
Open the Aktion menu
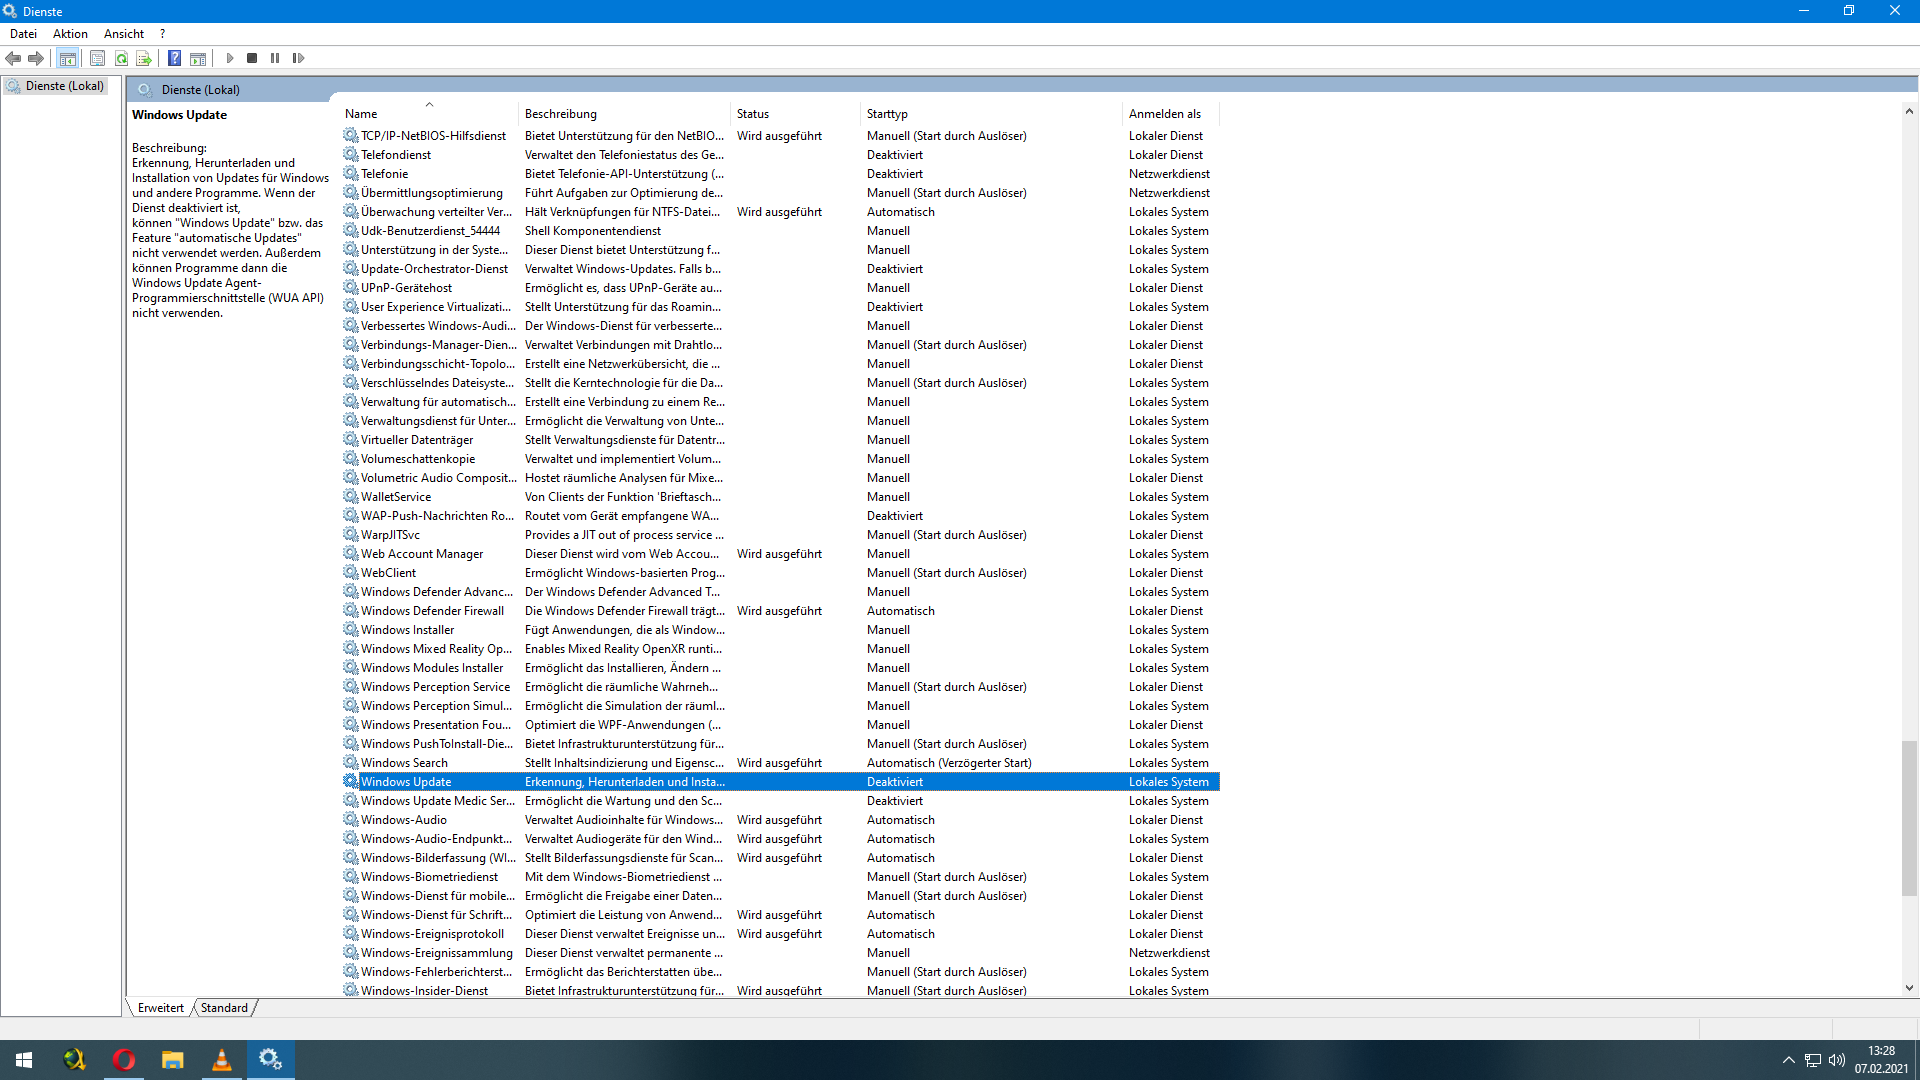[70, 33]
